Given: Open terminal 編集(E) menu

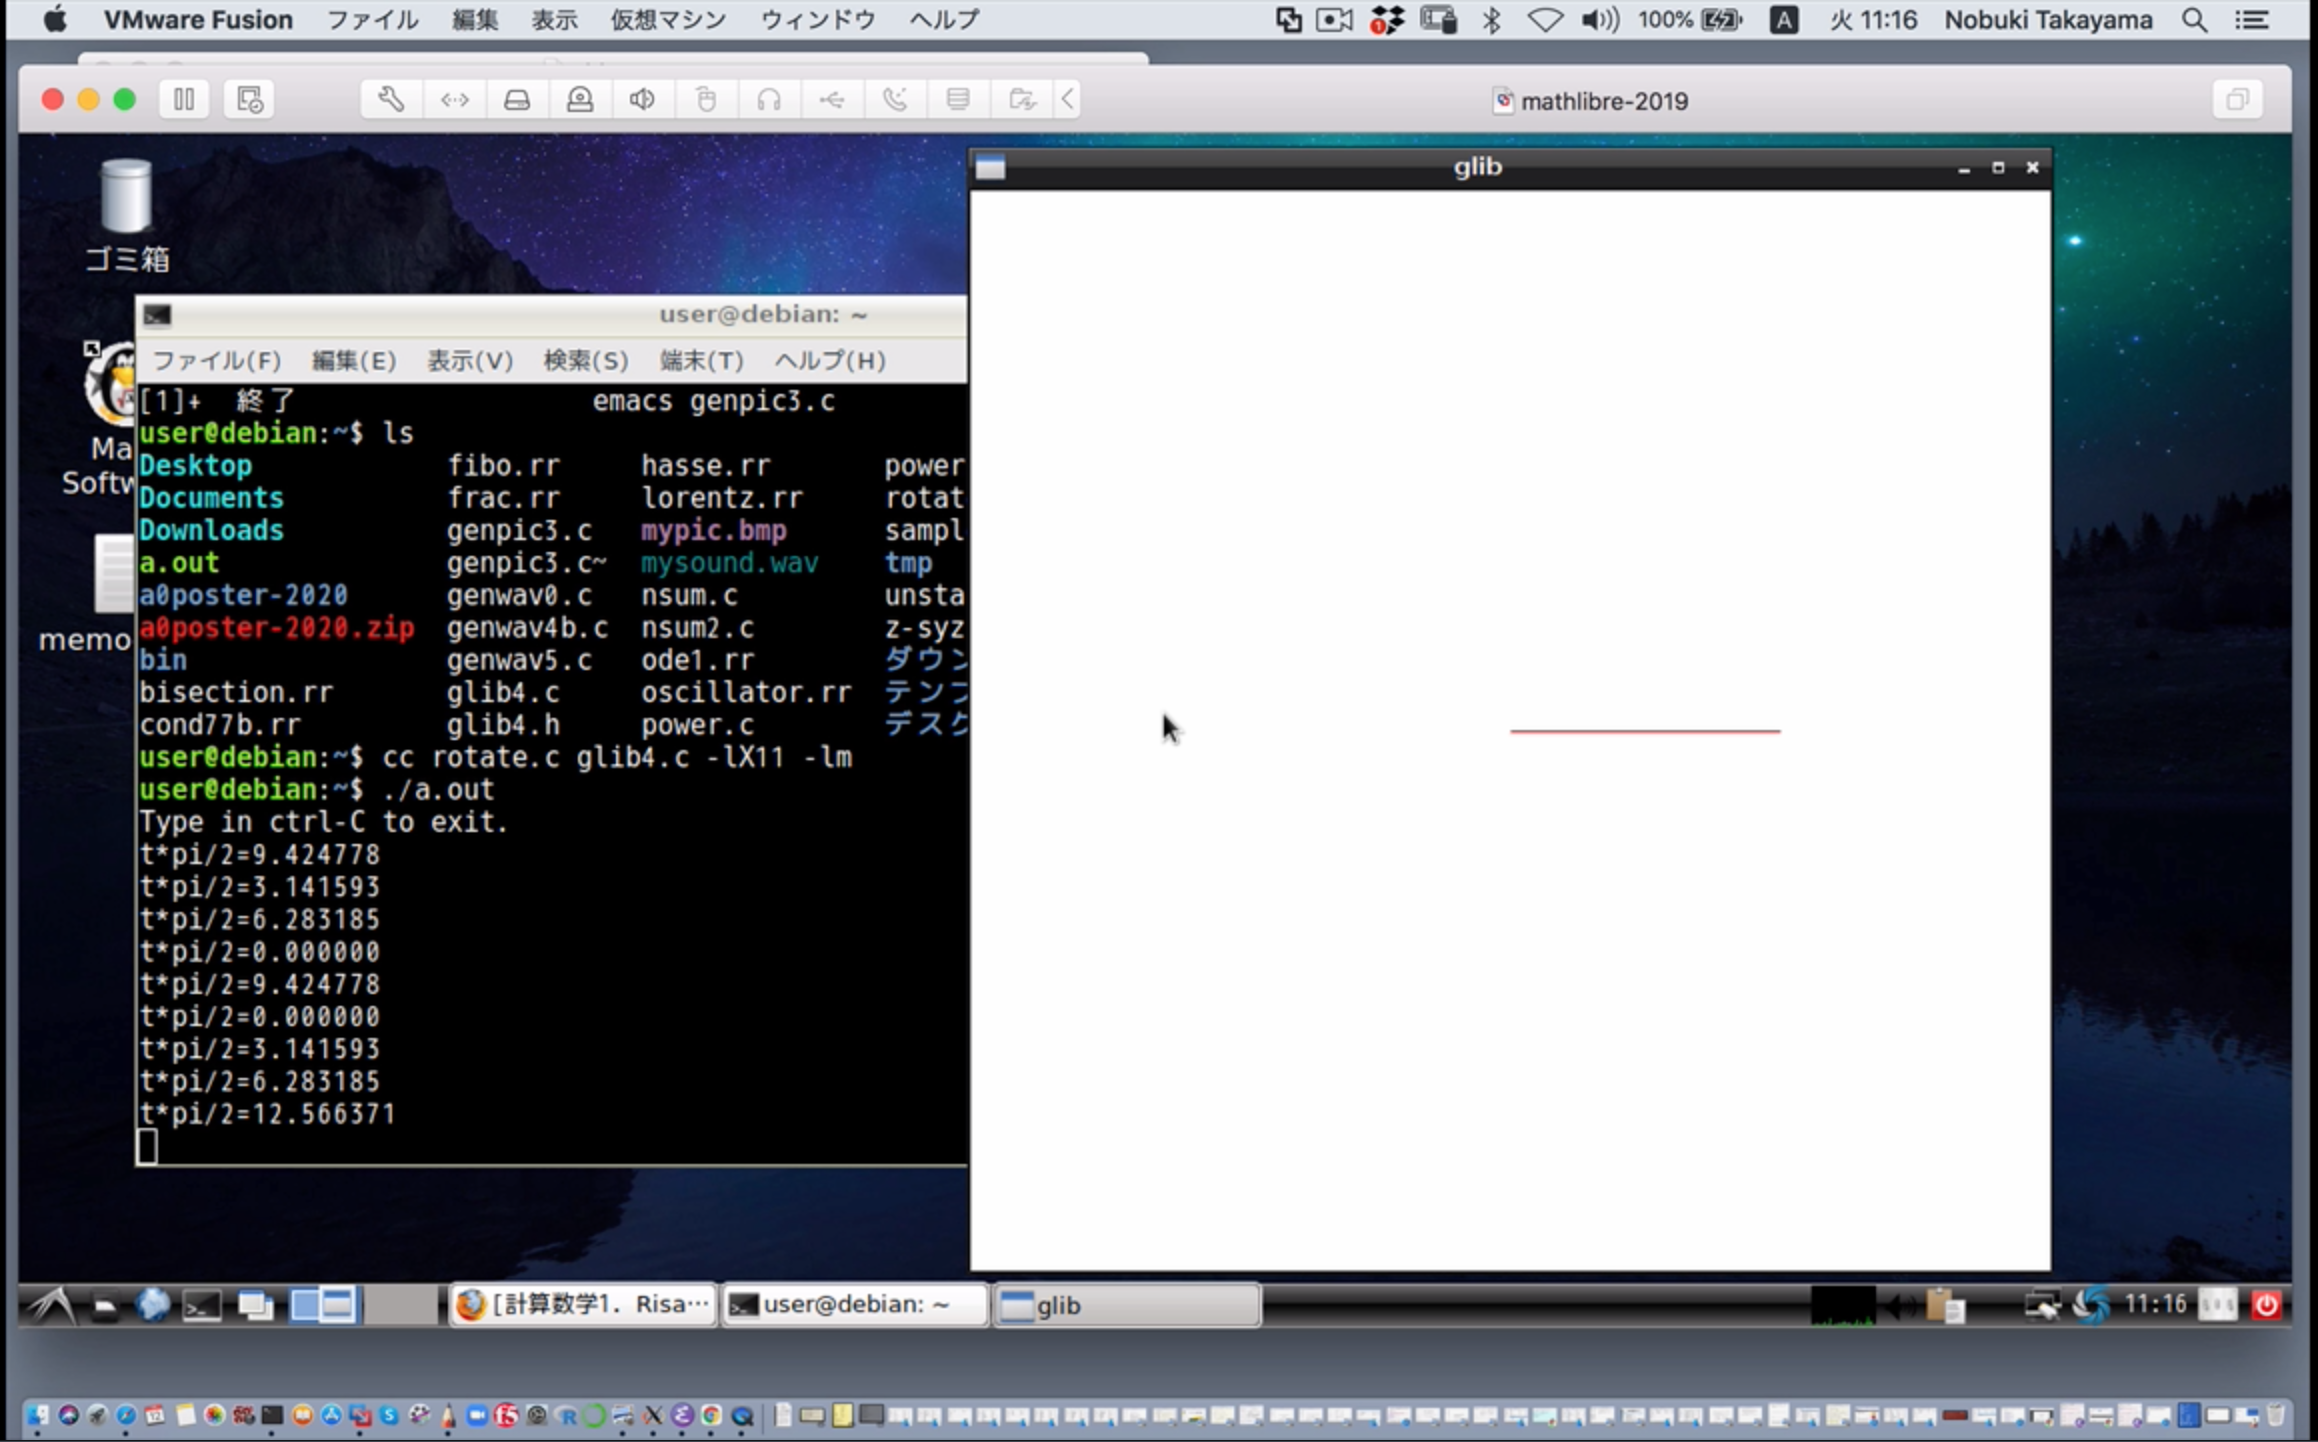Looking at the screenshot, I should click(x=354, y=360).
